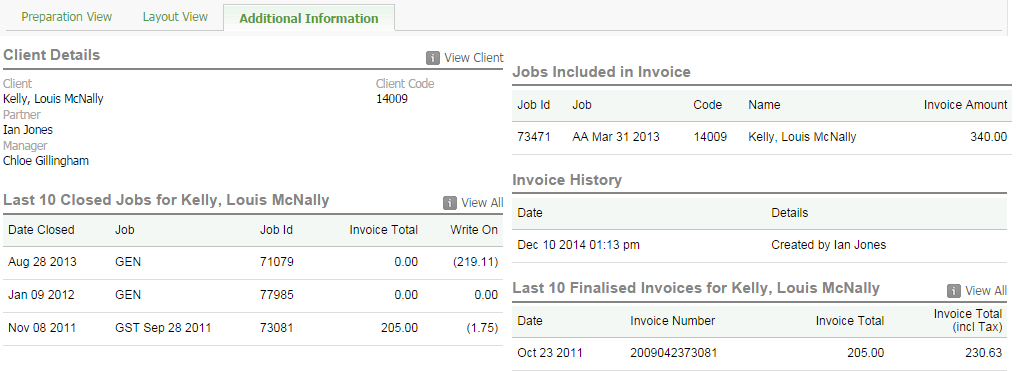Click the Invoice Number column header
This screenshot has width=1016, height=371.
(673, 321)
